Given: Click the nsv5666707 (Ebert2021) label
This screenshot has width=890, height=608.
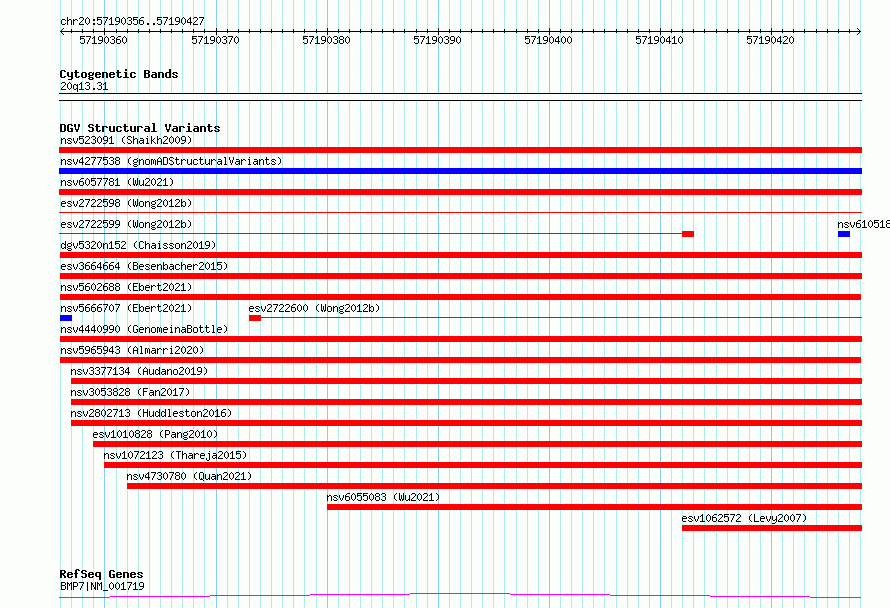Looking at the screenshot, I should [126, 308].
